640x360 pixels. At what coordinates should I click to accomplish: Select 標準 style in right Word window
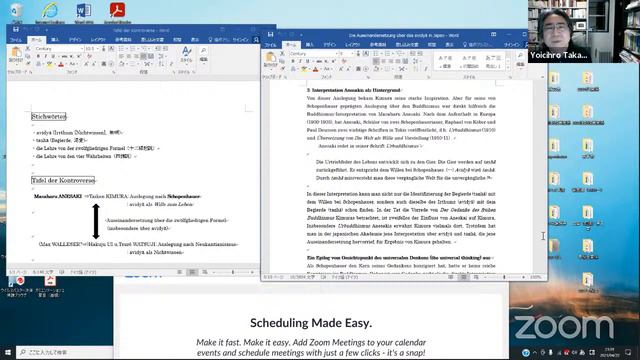coord(445,61)
